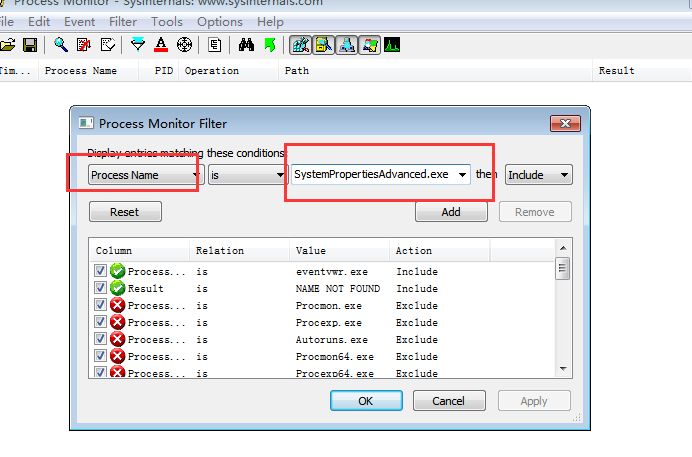This screenshot has height=457, width=692.
Task: Click the Operation column header in main window
Action: tap(229, 71)
